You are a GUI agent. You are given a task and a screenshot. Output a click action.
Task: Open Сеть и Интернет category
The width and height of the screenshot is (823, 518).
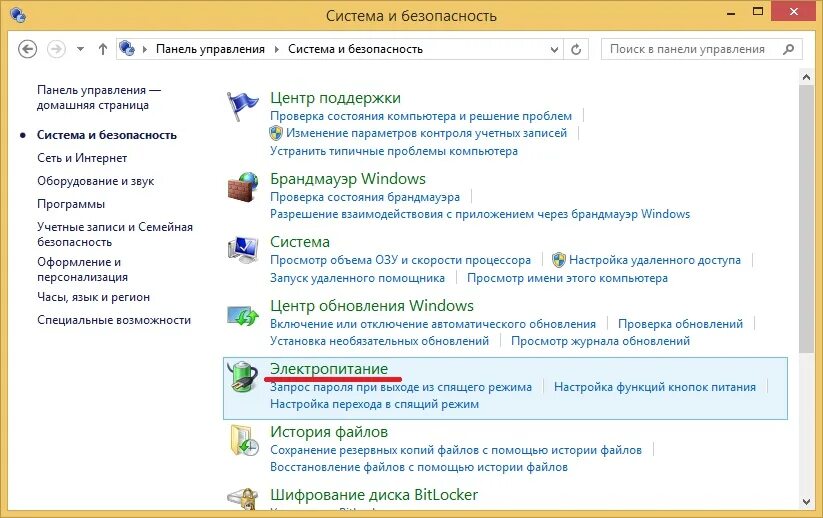tap(82, 158)
